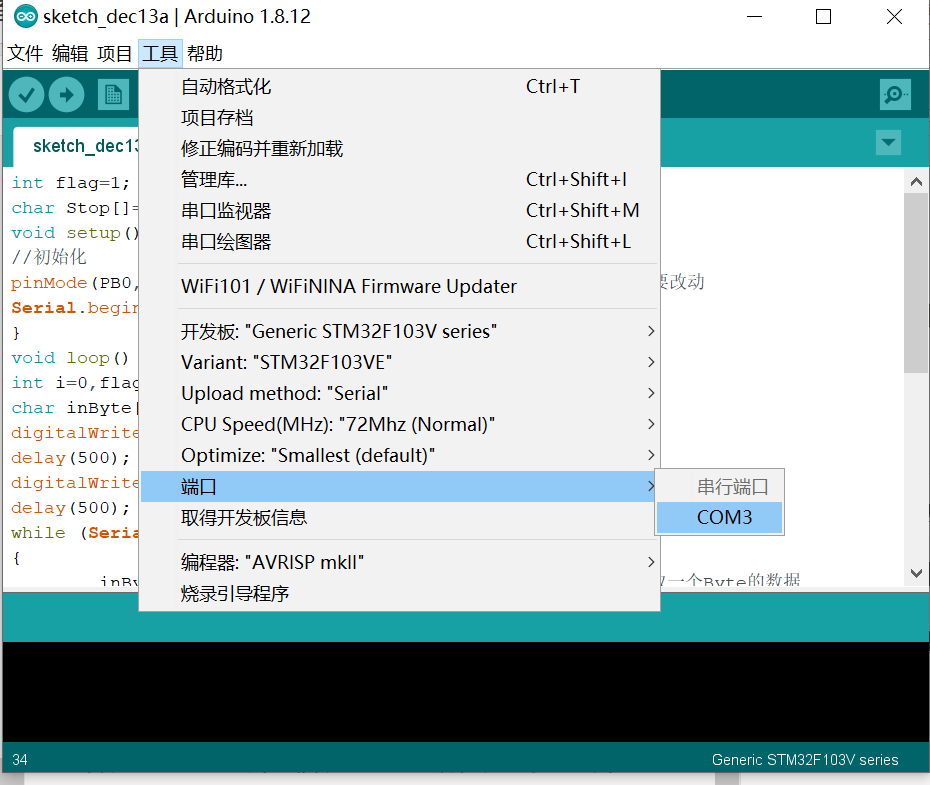Close the opened 工具 menu
The image size is (930, 785).
tap(160, 53)
